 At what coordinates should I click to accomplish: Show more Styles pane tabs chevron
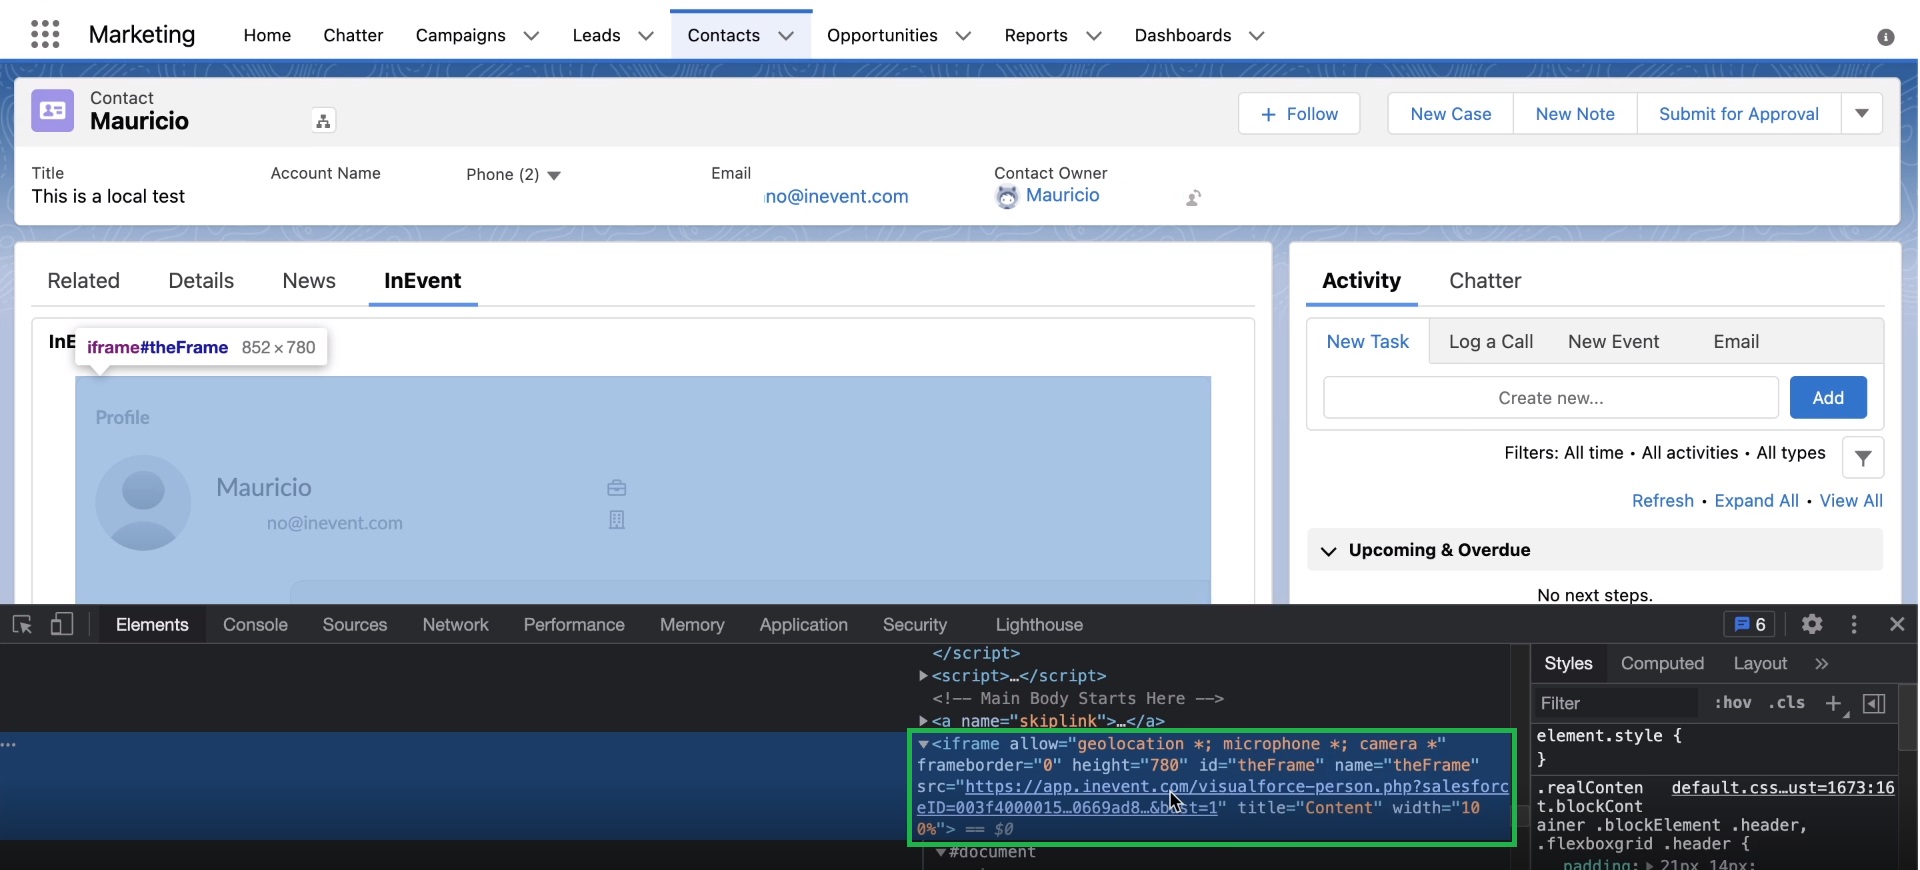coord(1822,664)
